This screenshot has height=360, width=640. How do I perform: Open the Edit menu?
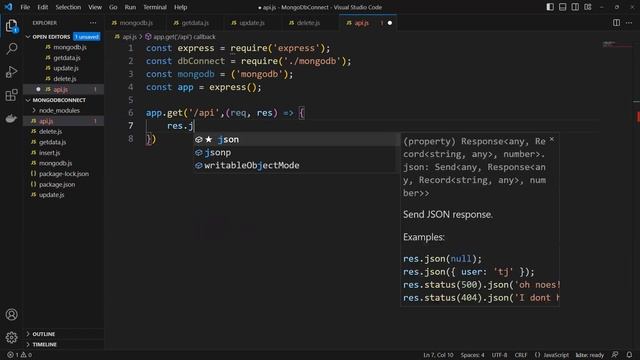(x=42, y=7)
